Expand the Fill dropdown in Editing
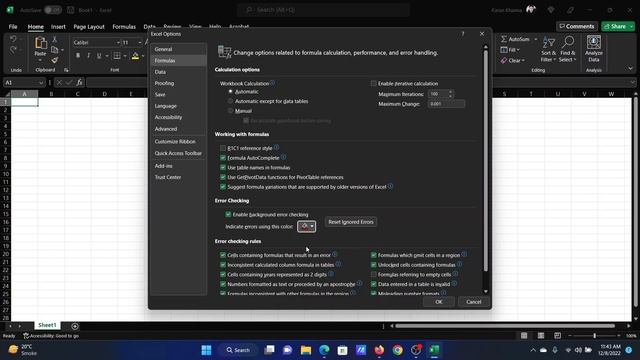640x360 pixels. (x=518, y=50)
